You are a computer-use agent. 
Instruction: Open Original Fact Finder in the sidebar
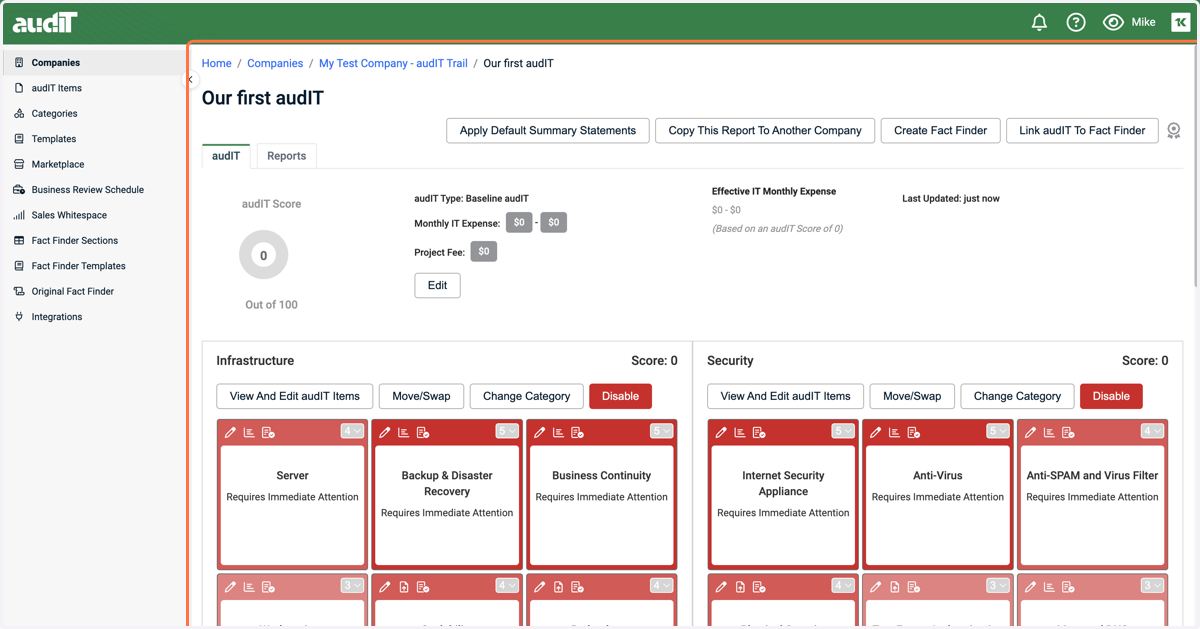point(93,291)
